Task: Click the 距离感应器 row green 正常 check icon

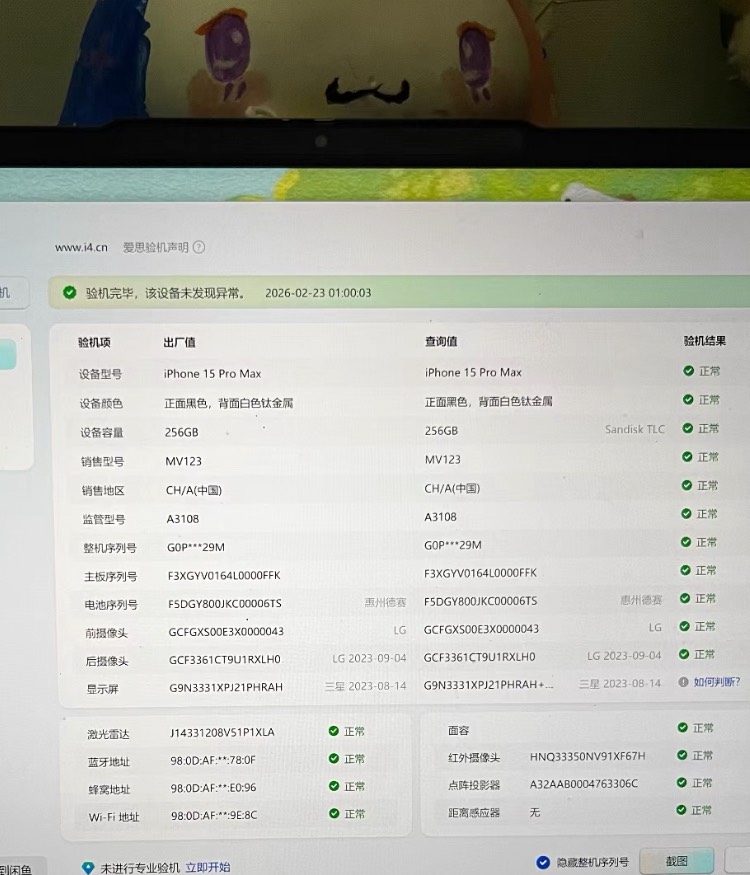Action: (681, 810)
